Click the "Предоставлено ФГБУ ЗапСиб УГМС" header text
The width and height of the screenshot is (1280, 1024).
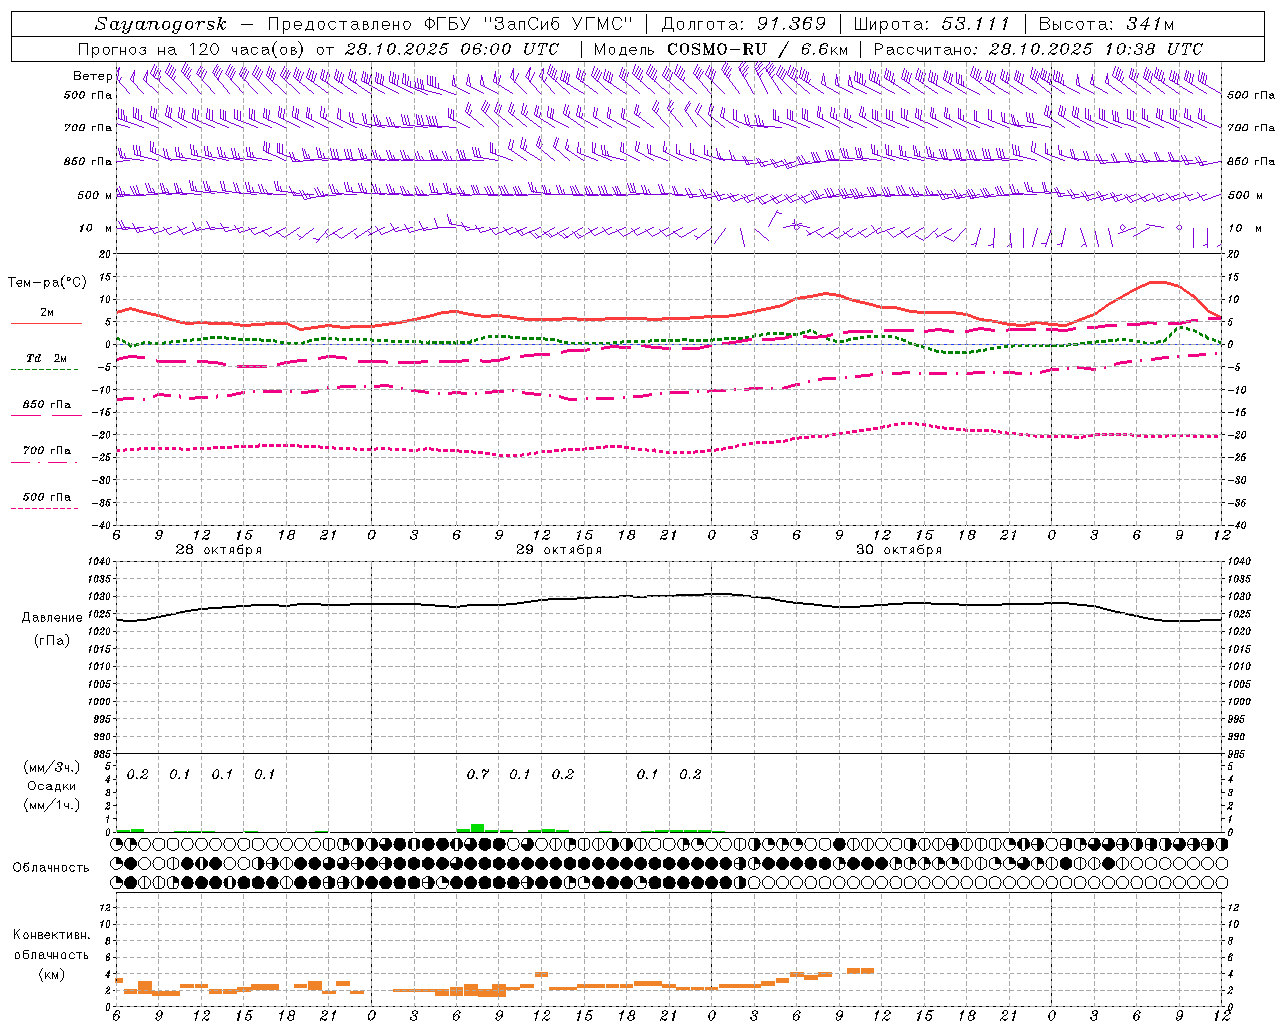coord(452,24)
